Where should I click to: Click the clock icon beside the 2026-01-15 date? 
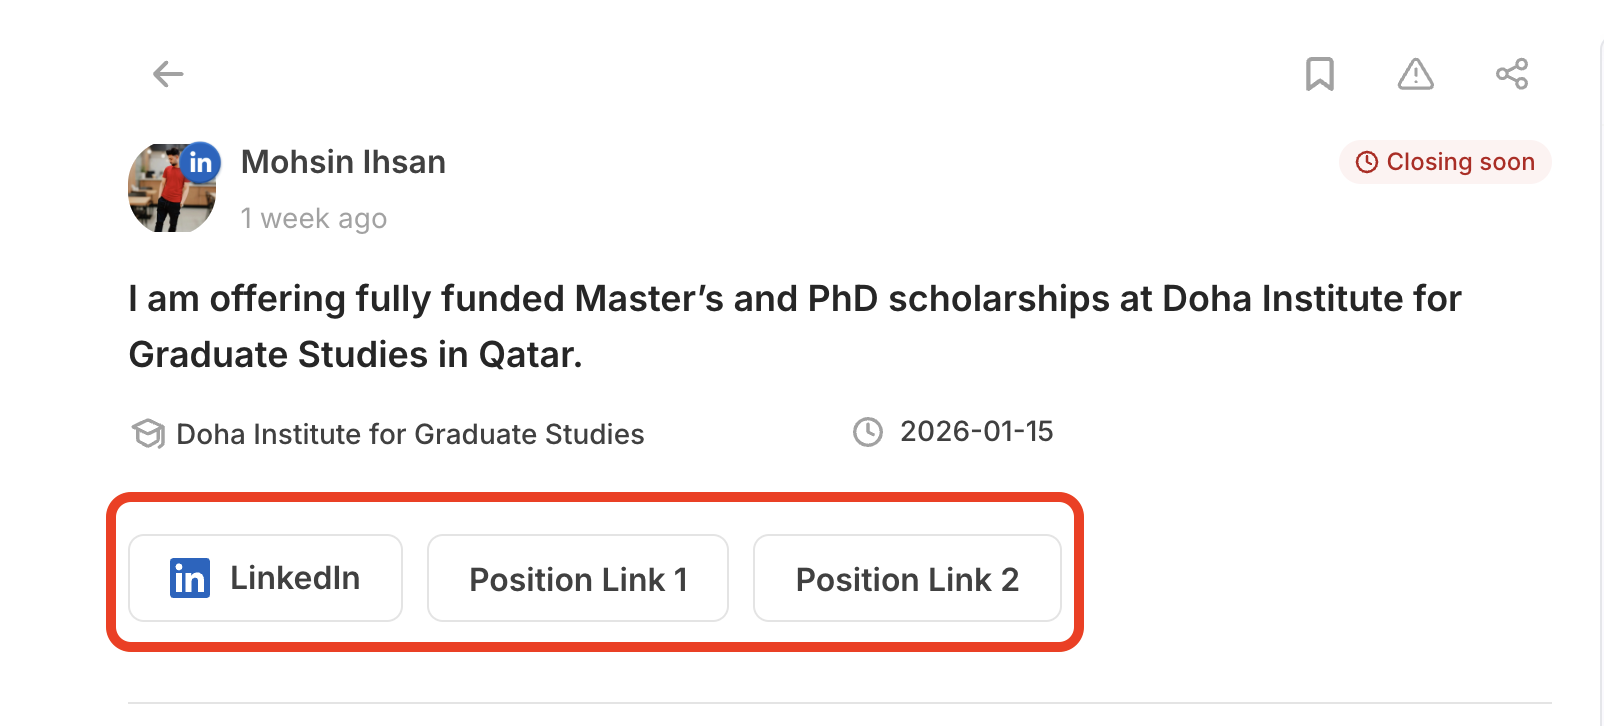click(868, 432)
